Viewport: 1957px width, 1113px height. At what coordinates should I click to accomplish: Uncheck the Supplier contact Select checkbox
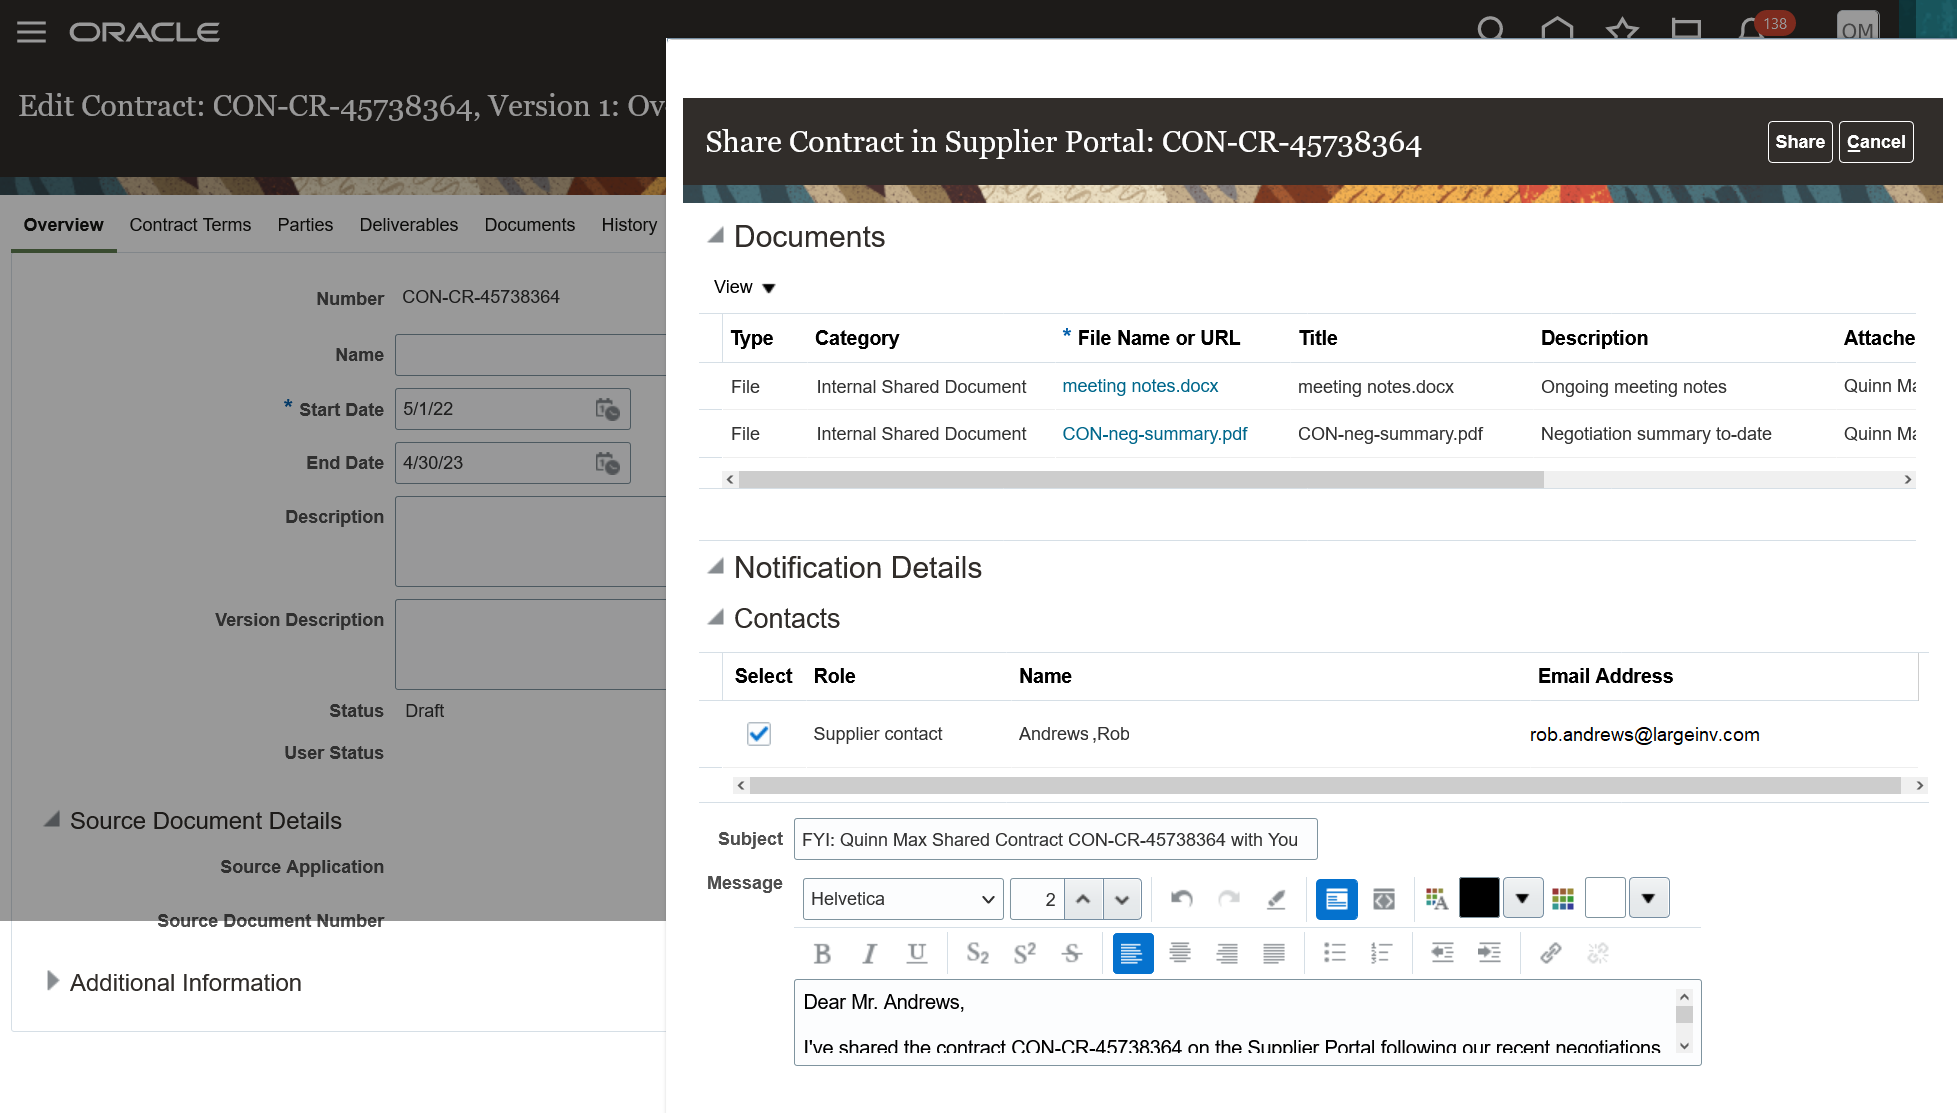pyautogui.click(x=759, y=734)
